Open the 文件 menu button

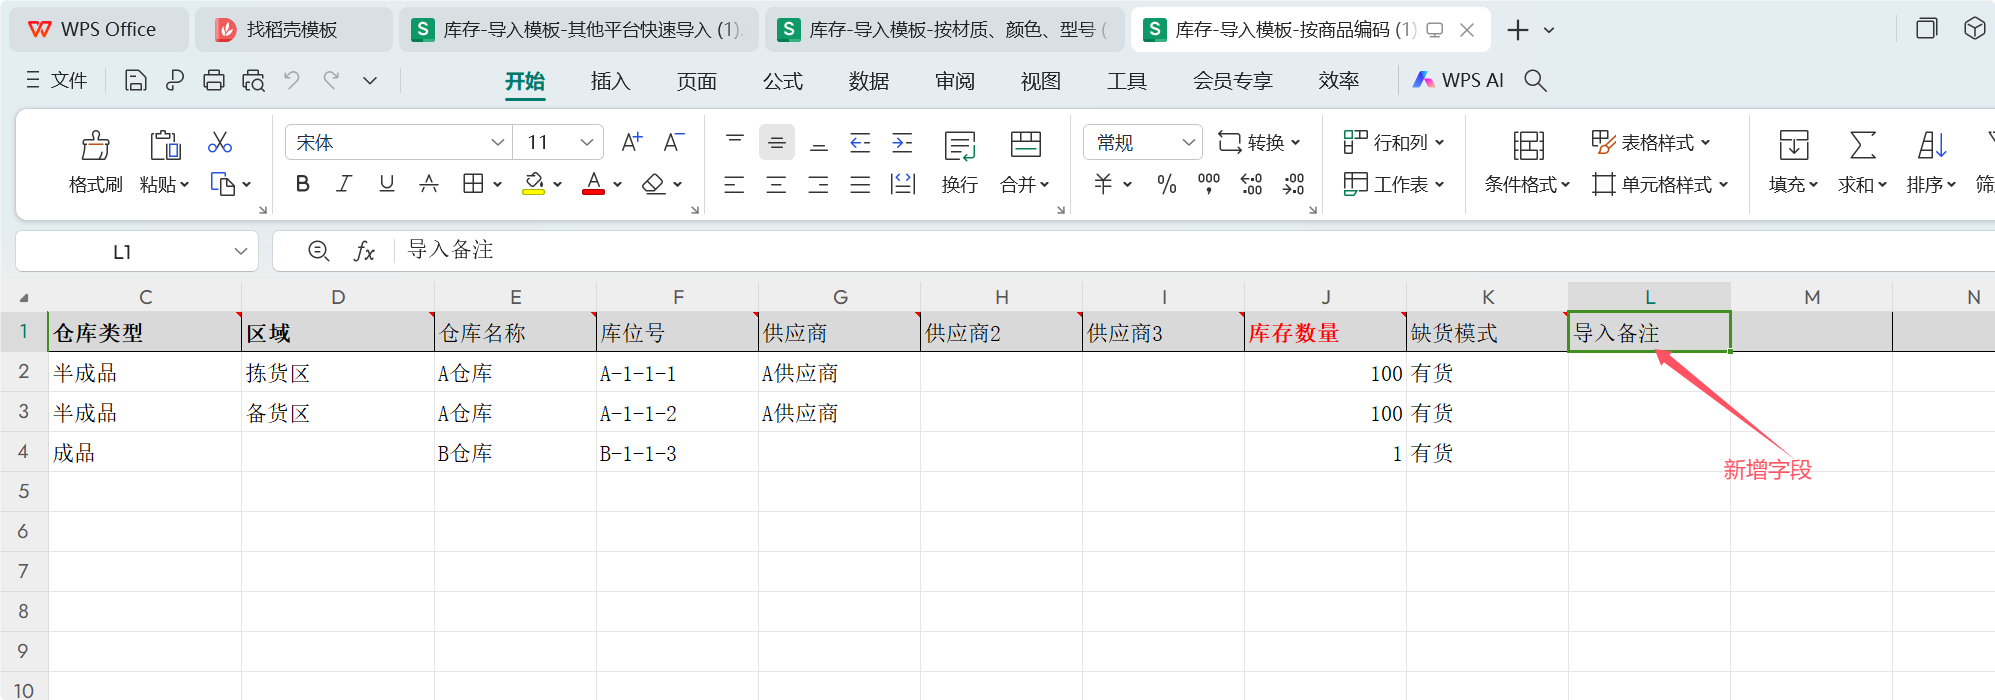57,81
